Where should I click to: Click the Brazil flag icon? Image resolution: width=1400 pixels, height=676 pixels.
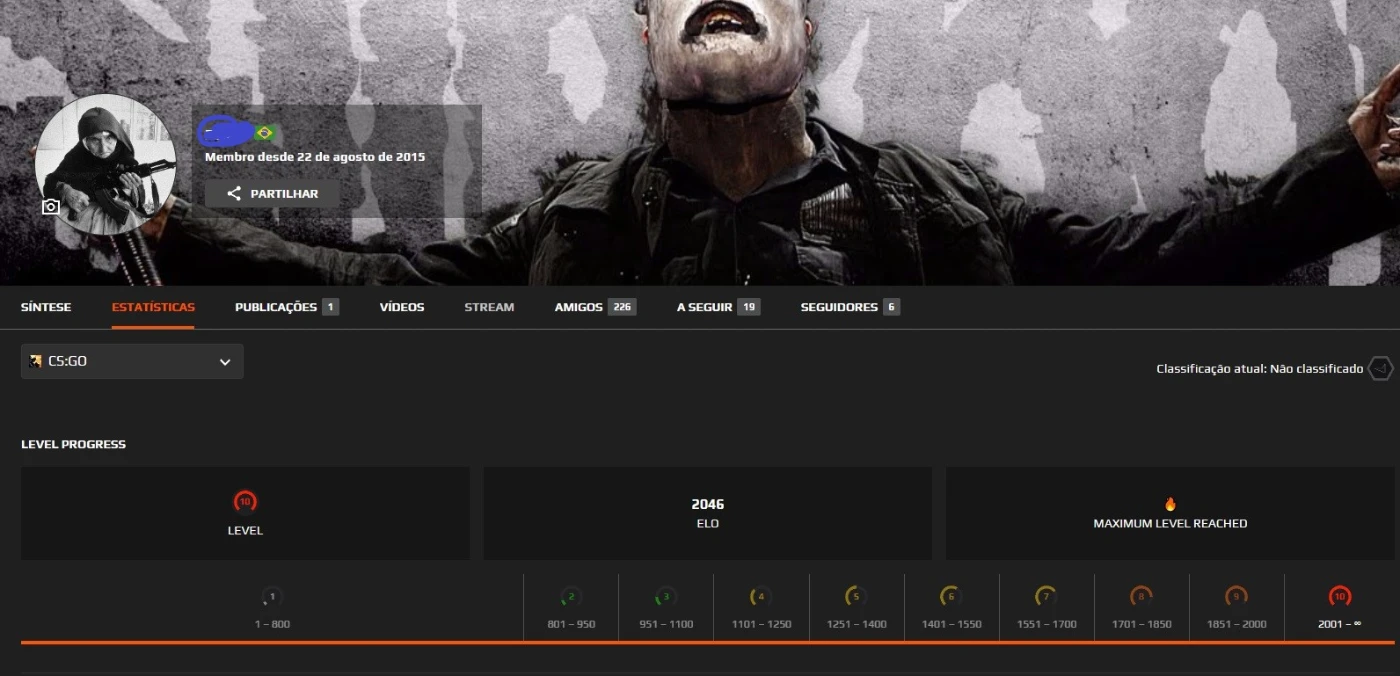pyautogui.click(x=265, y=132)
